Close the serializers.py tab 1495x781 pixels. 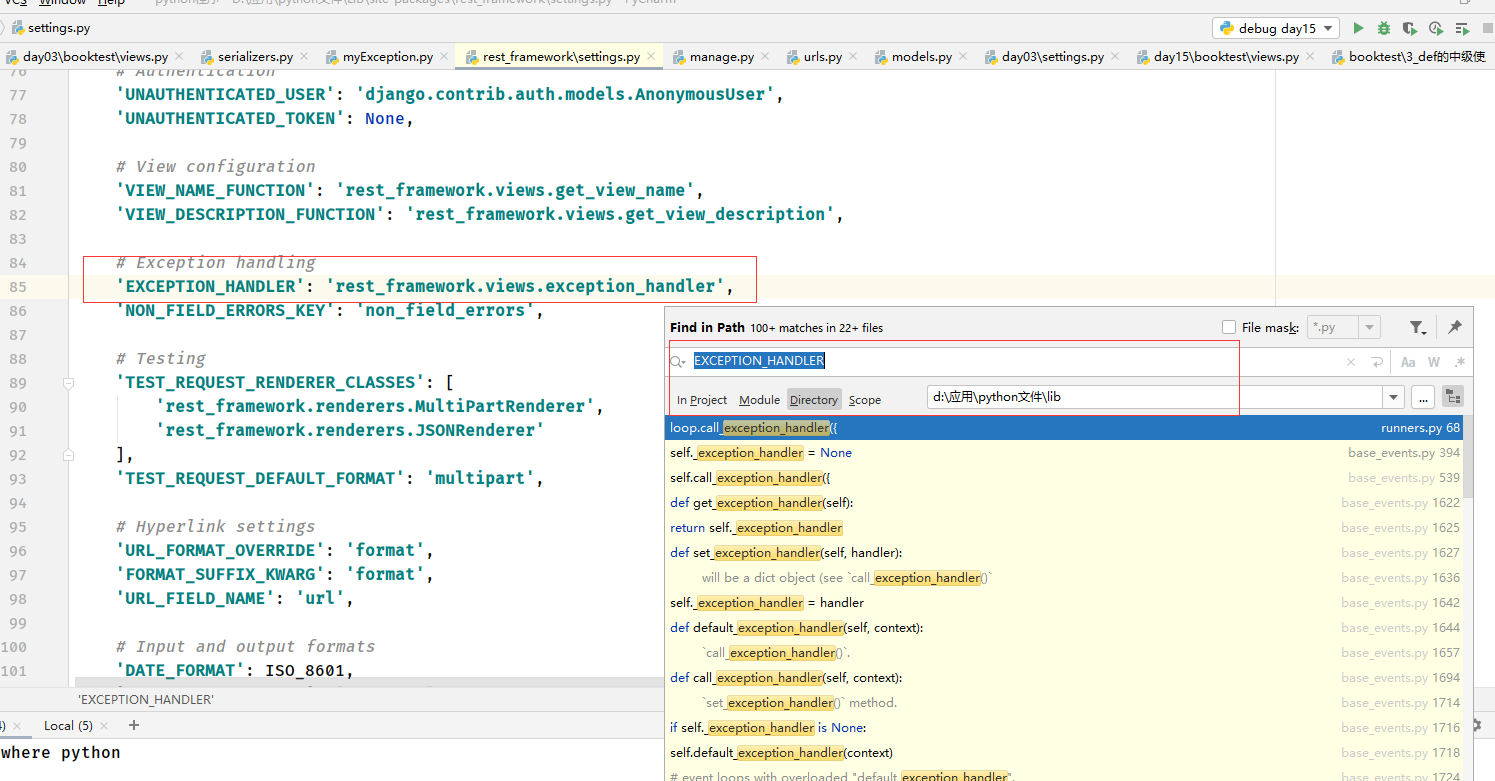pos(303,57)
